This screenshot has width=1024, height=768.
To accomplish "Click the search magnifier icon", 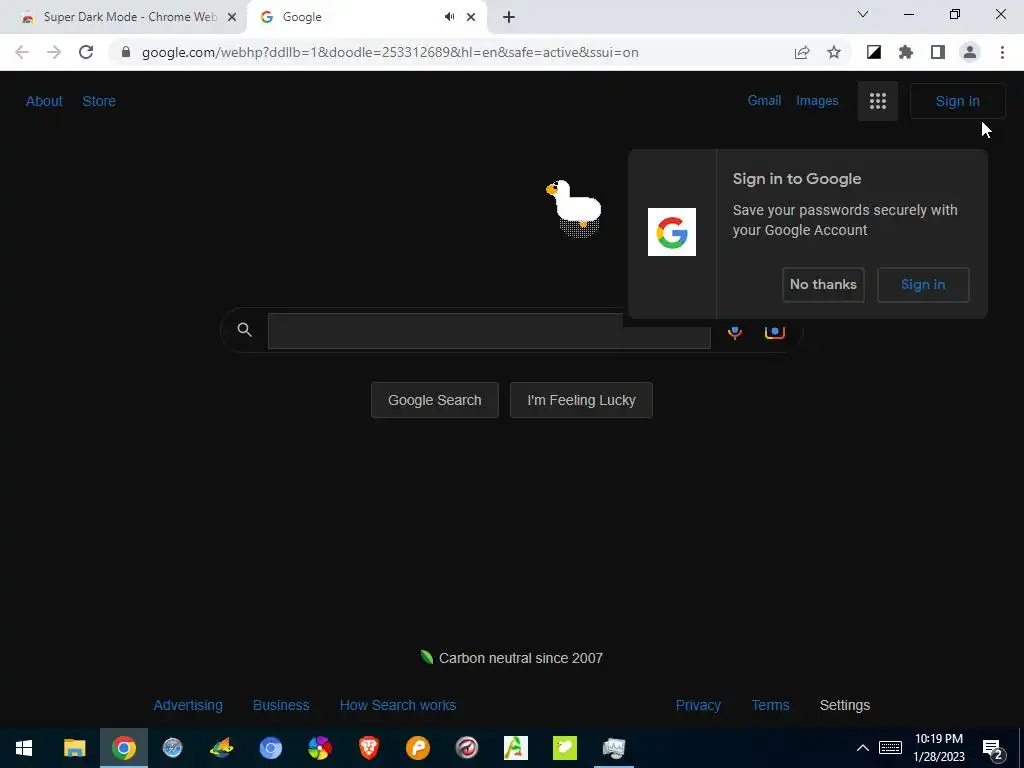I will coord(244,330).
